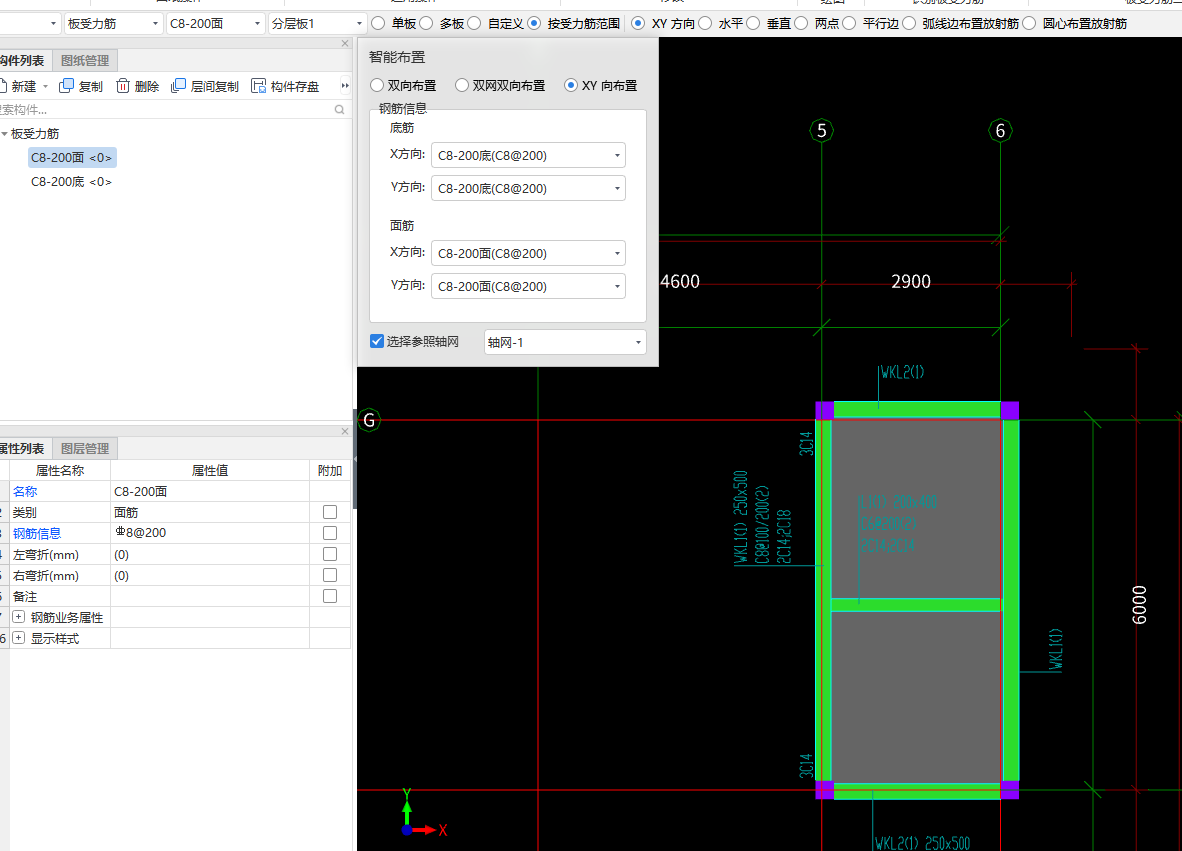Toggle 附加 checkbox for 右弯折 row
The image size is (1182, 851).
pyautogui.click(x=329, y=575)
